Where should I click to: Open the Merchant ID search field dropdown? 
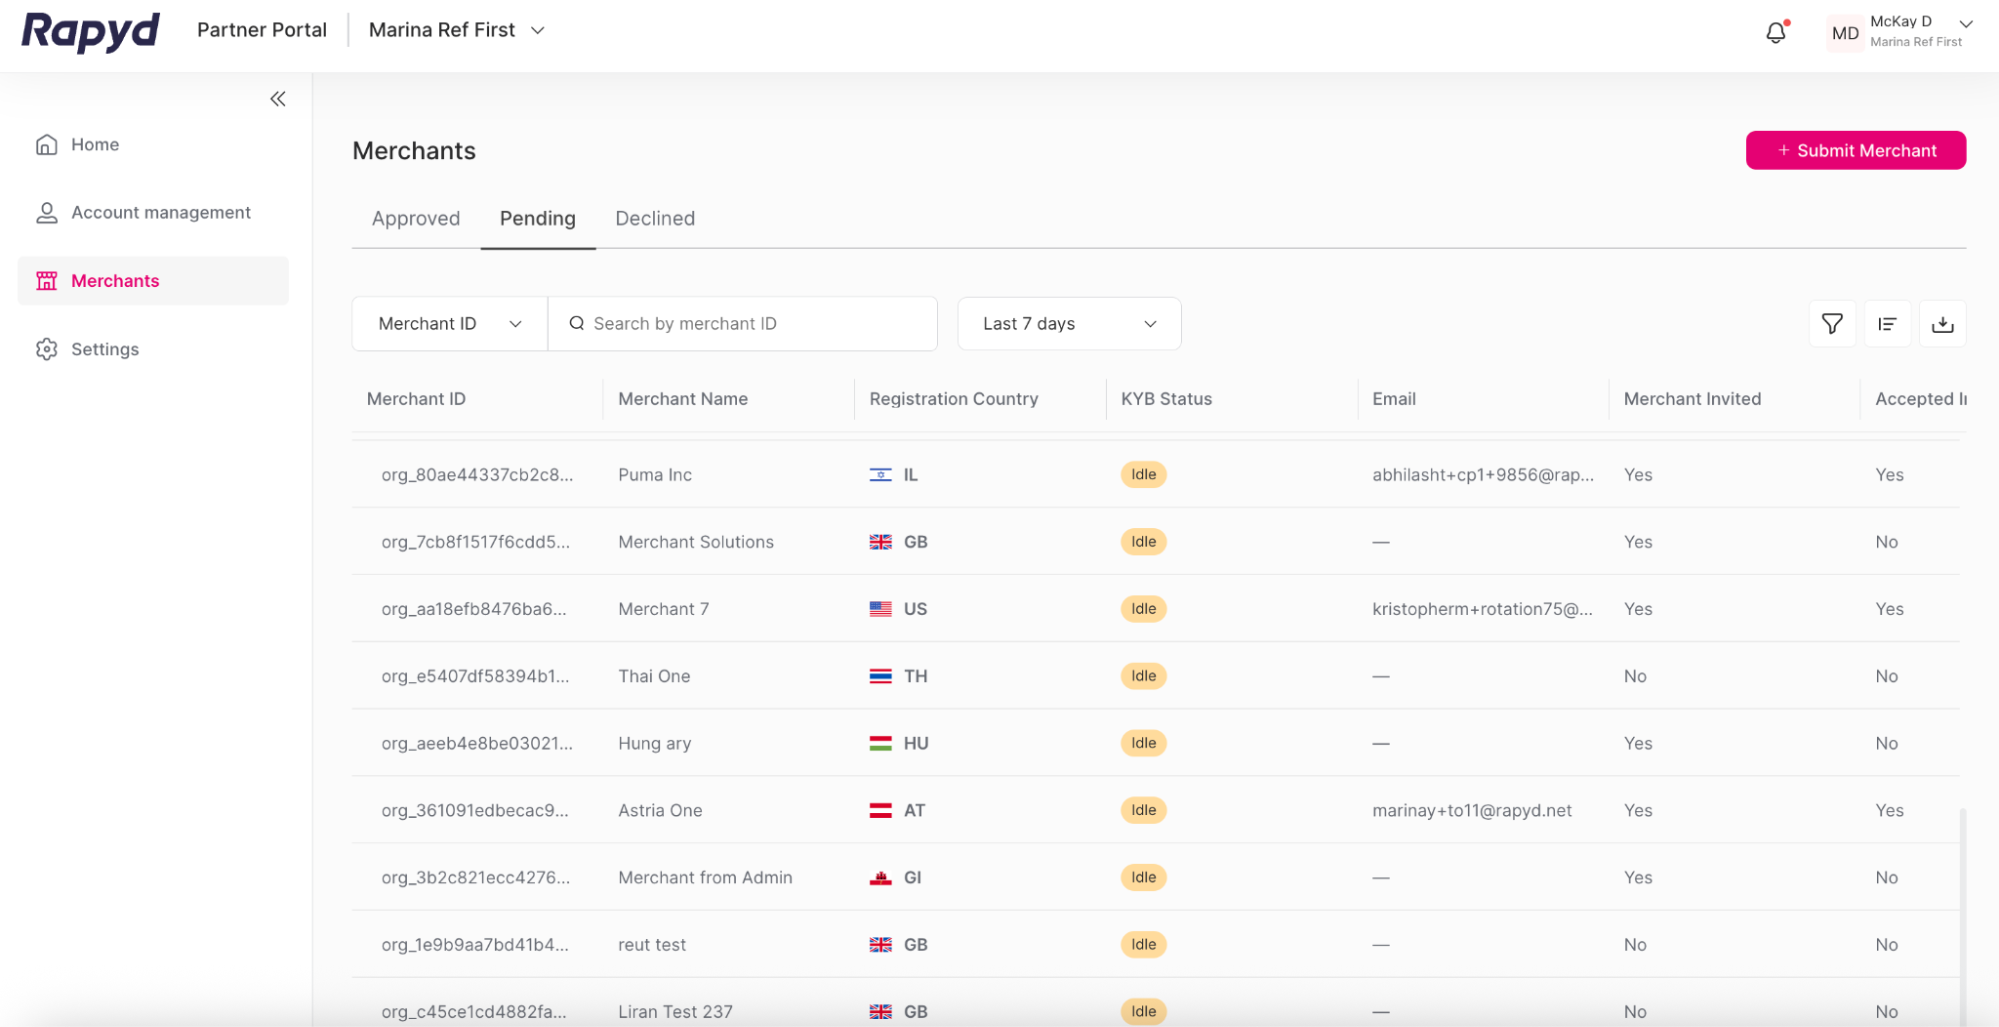point(448,323)
